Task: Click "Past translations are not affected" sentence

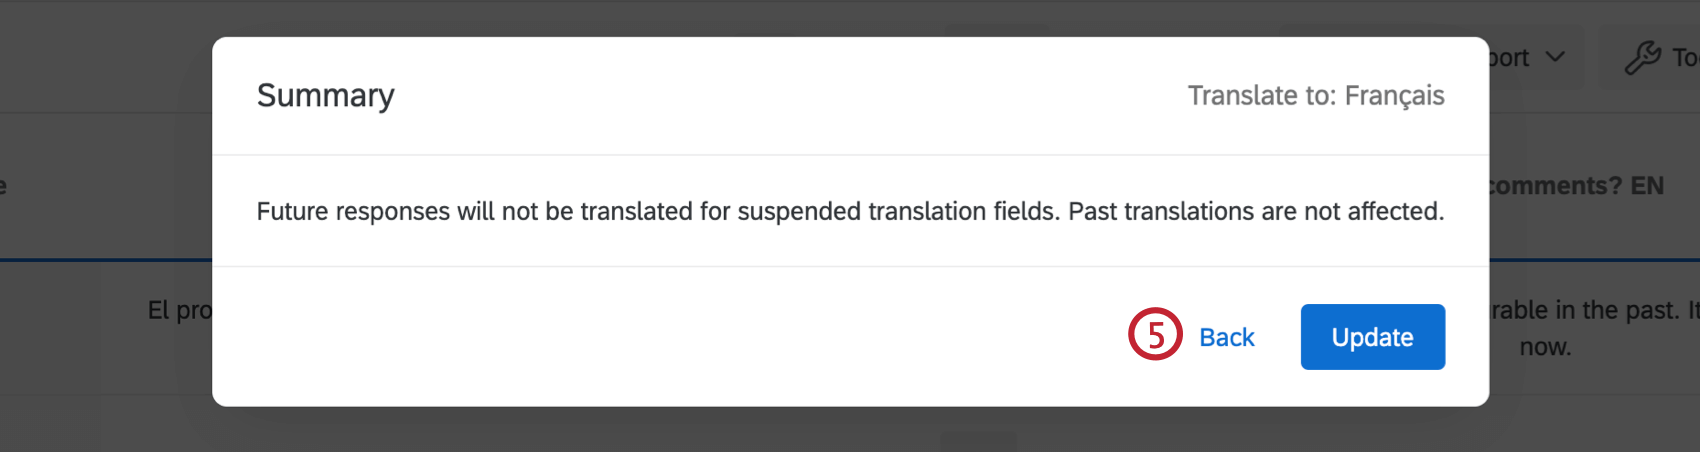Action: pos(1256,211)
